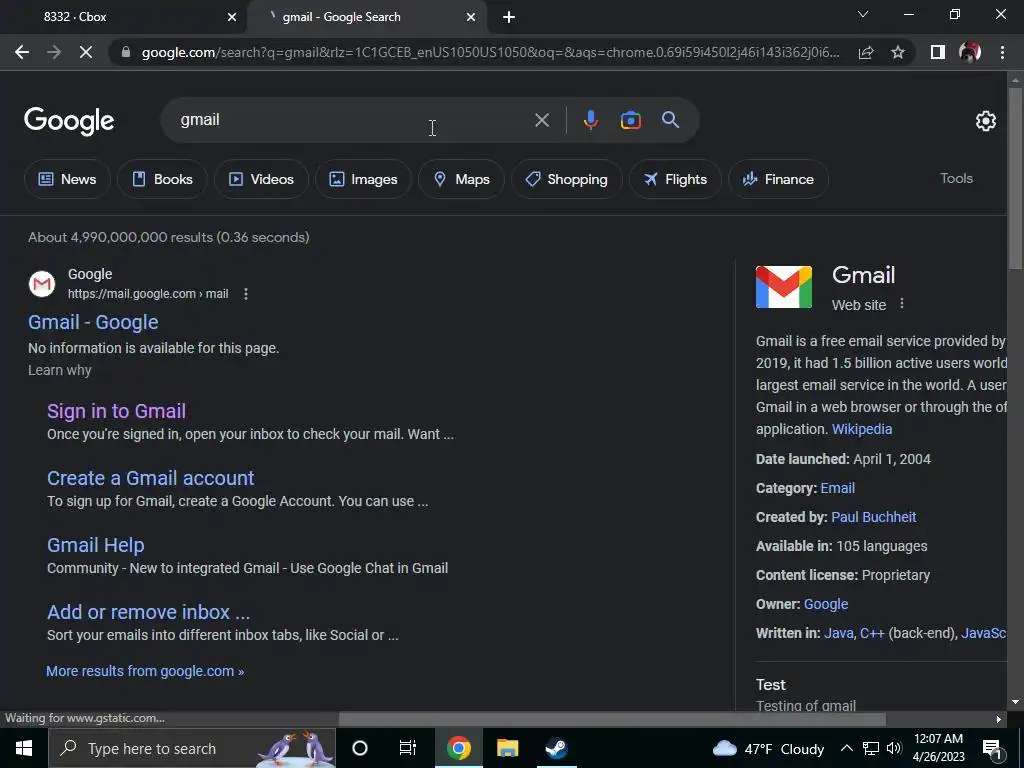Open the Paul Buchheit link
The image size is (1024, 768).
(874, 517)
